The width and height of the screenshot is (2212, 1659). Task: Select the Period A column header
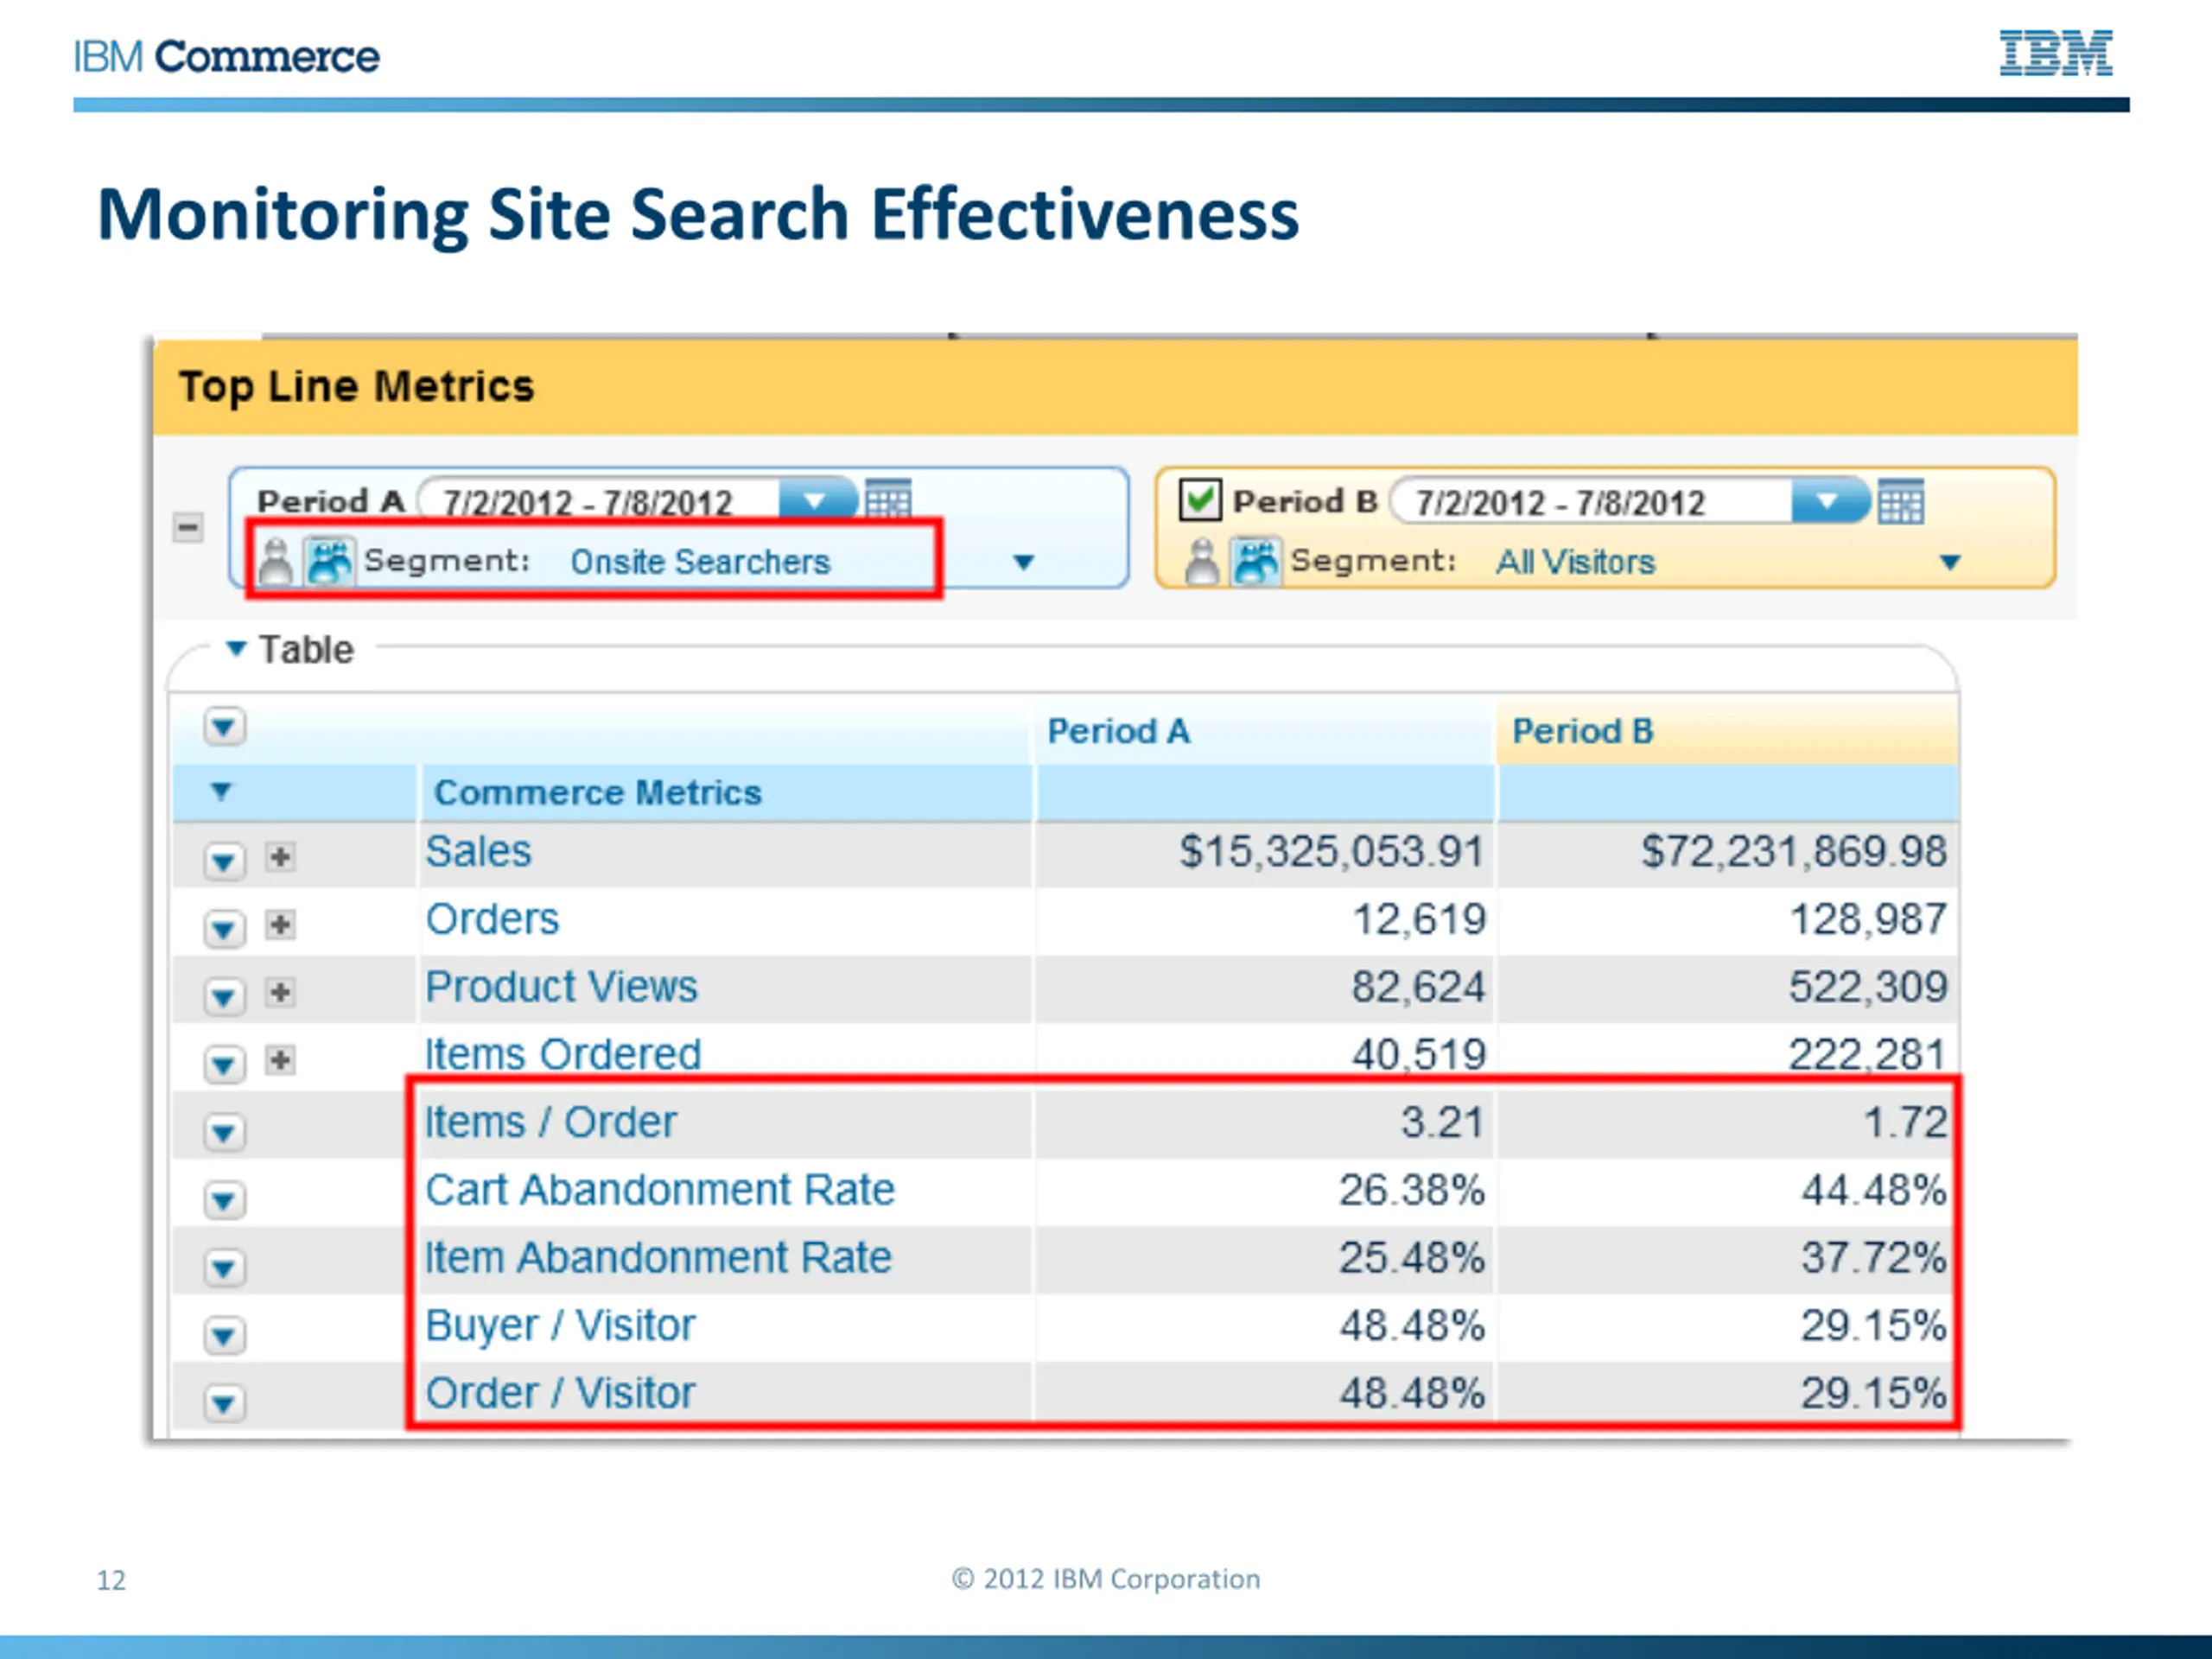[1118, 731]
